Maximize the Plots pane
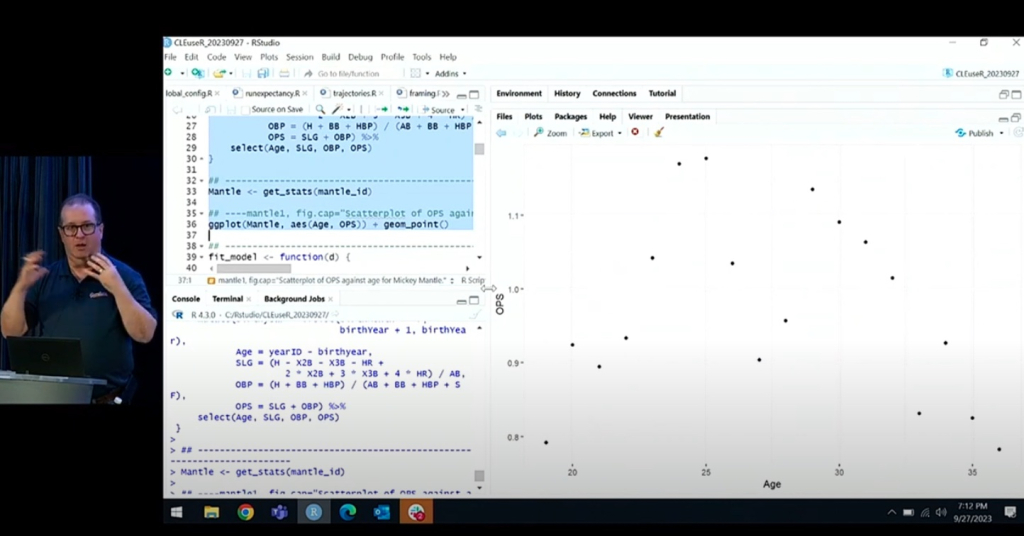This screenshot has width=1024, height=536. tap(1016, 118)
